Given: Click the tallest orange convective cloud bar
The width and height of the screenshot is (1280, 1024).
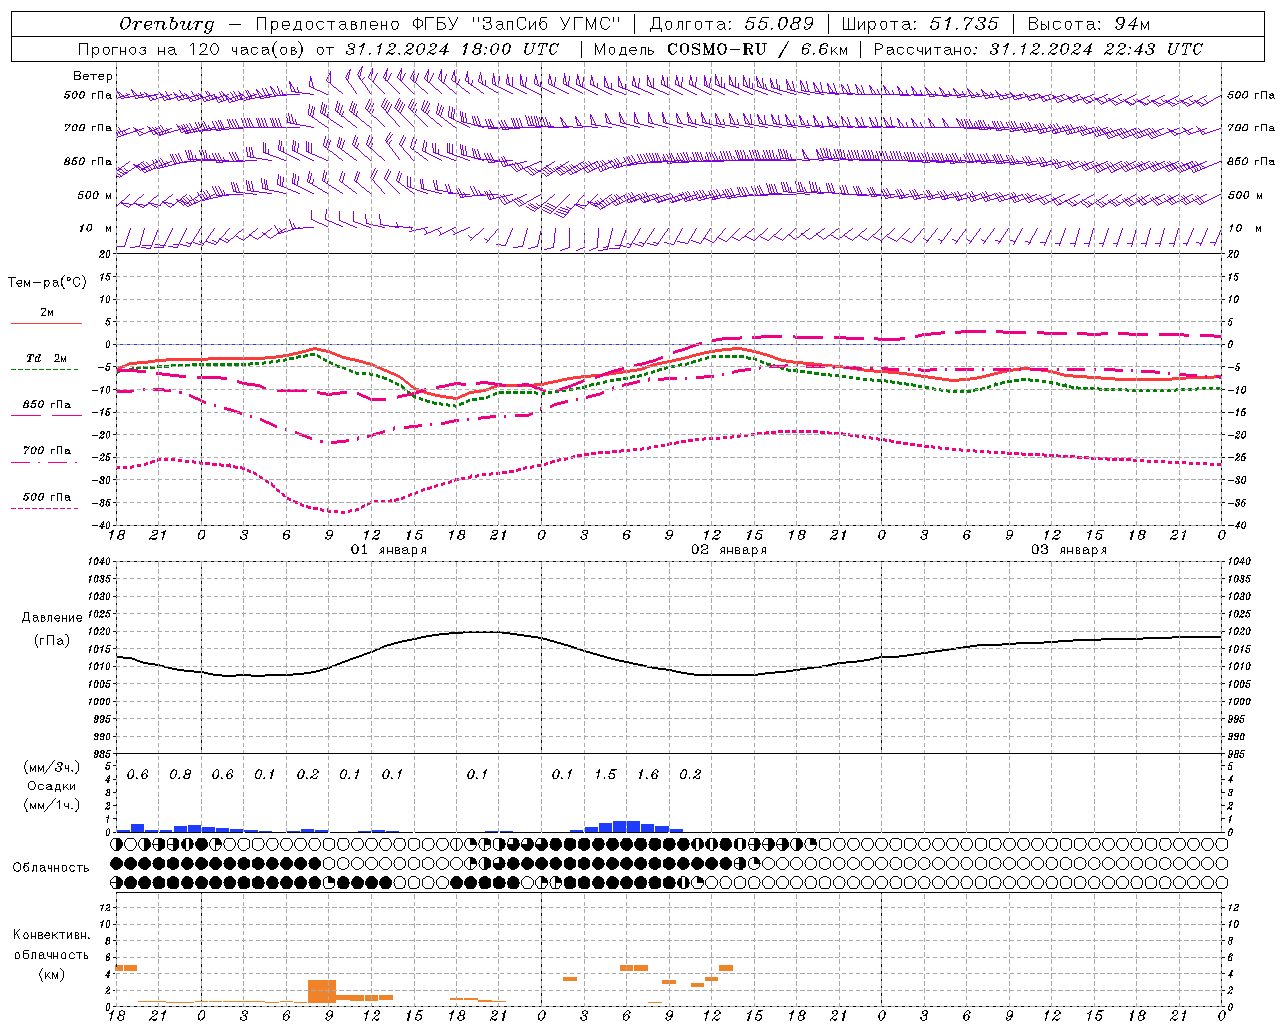Looking at the screenshot, I should (322, 992).
